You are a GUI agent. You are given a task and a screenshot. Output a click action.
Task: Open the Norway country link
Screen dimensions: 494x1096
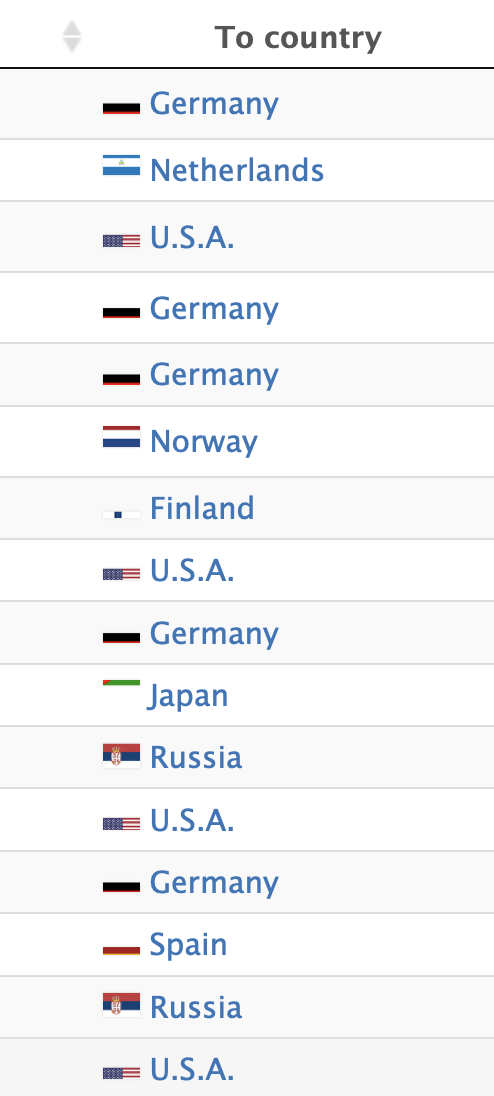pos(204,442)
